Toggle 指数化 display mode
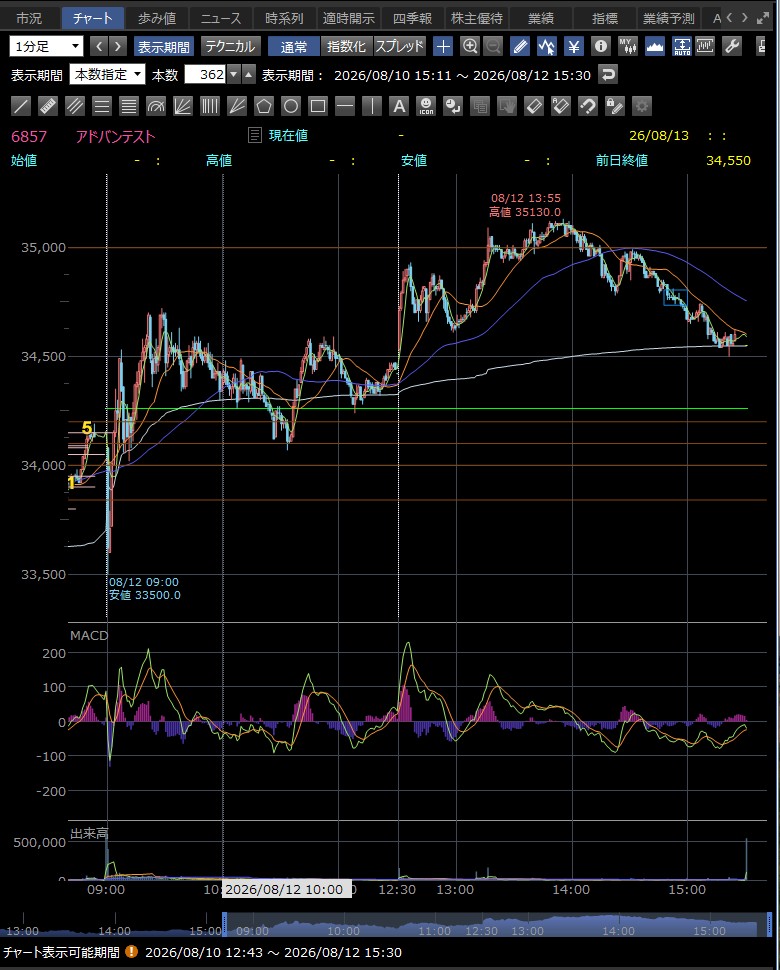The height and width of the screenshot is (970, 780). [x=346, y=46]
